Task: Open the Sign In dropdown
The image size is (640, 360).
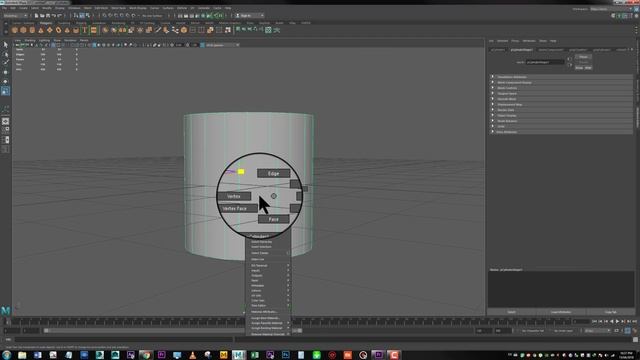Action: [x=249, y=16]
